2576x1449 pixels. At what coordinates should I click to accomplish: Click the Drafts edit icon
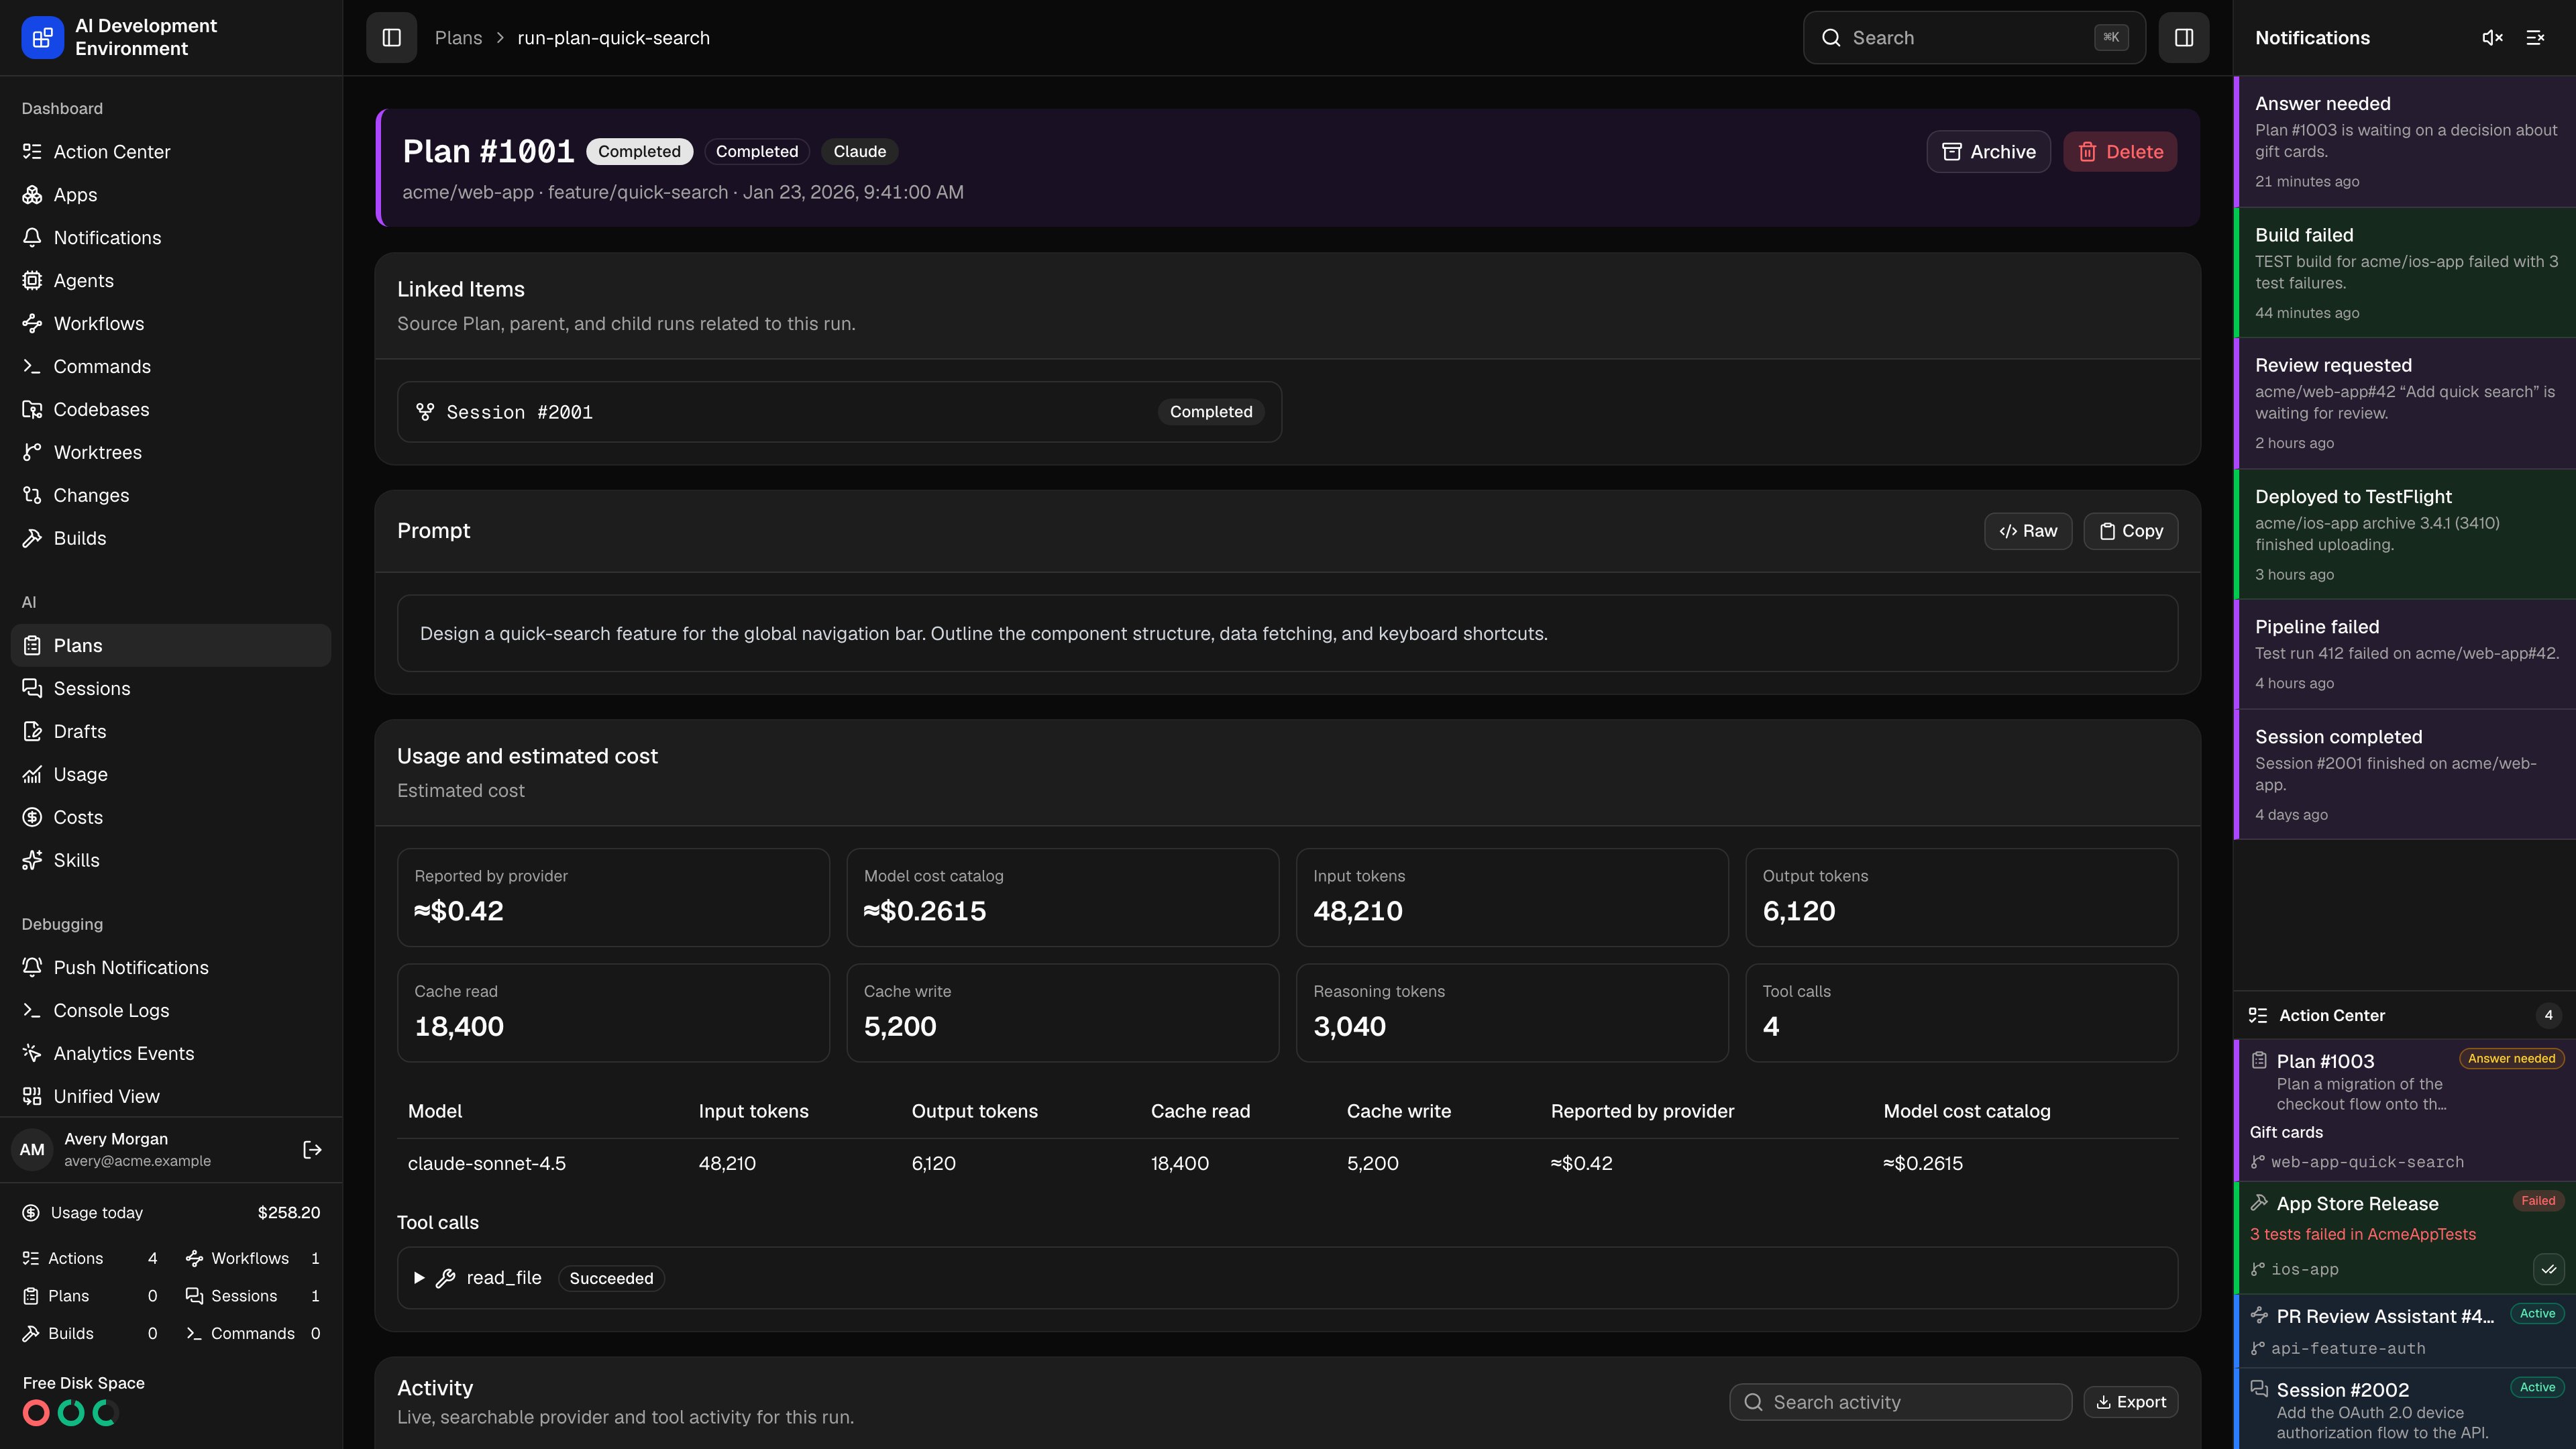pos(32,732)
